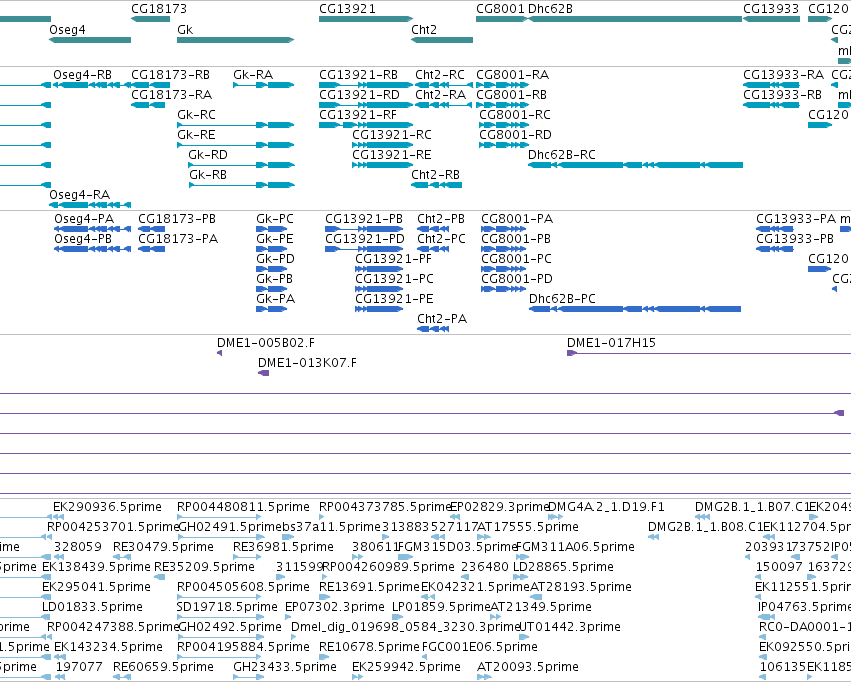The width and height of the screenshot is (851, 682).
Task: Select EST RP004480811.5prime
Action: [244, 507]
